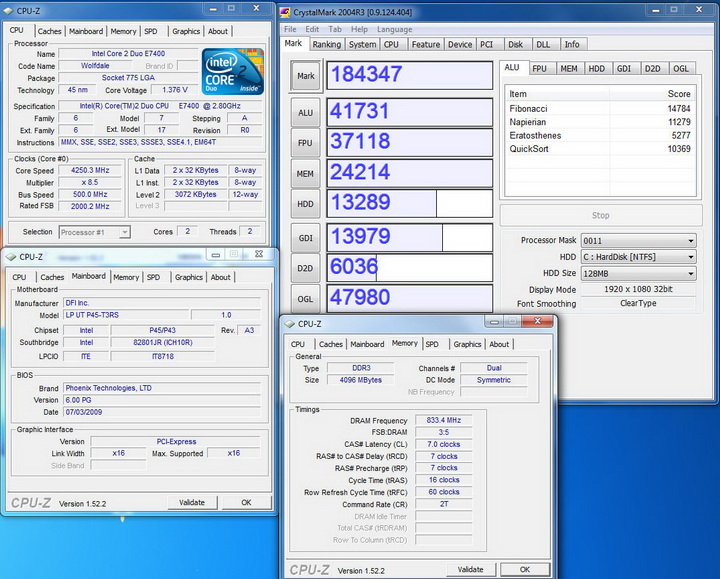Select the OGL tab in results panel

pyautogui.click(x=681, y=68)
